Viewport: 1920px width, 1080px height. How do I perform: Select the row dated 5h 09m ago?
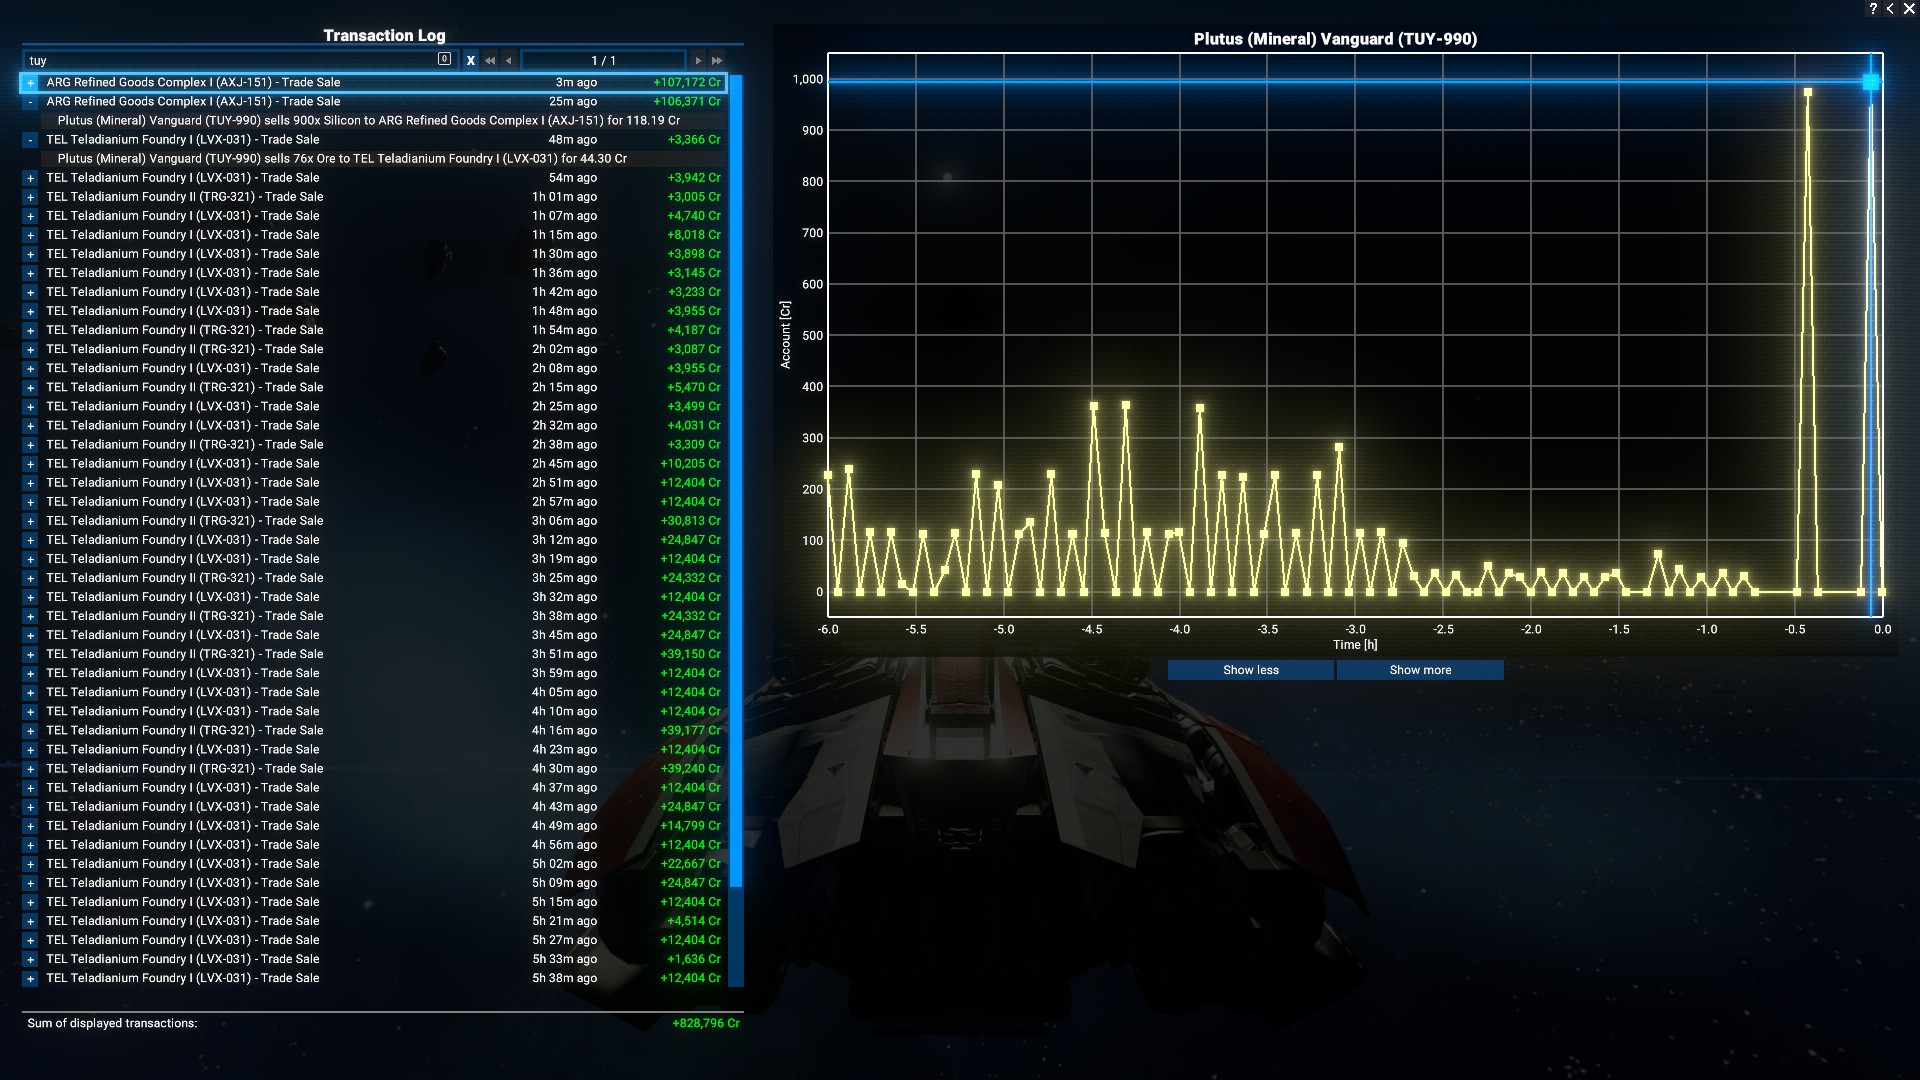coord(374,883)
